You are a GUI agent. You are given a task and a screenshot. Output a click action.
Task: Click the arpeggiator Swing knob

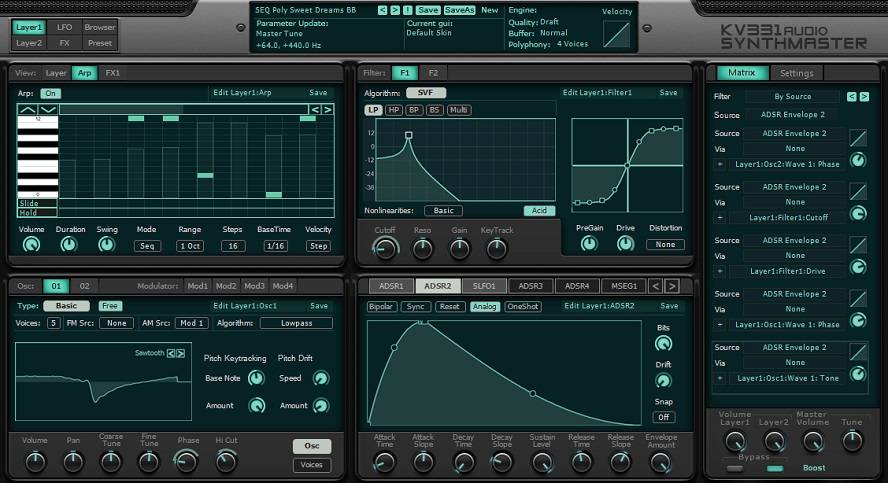[106, 244]
